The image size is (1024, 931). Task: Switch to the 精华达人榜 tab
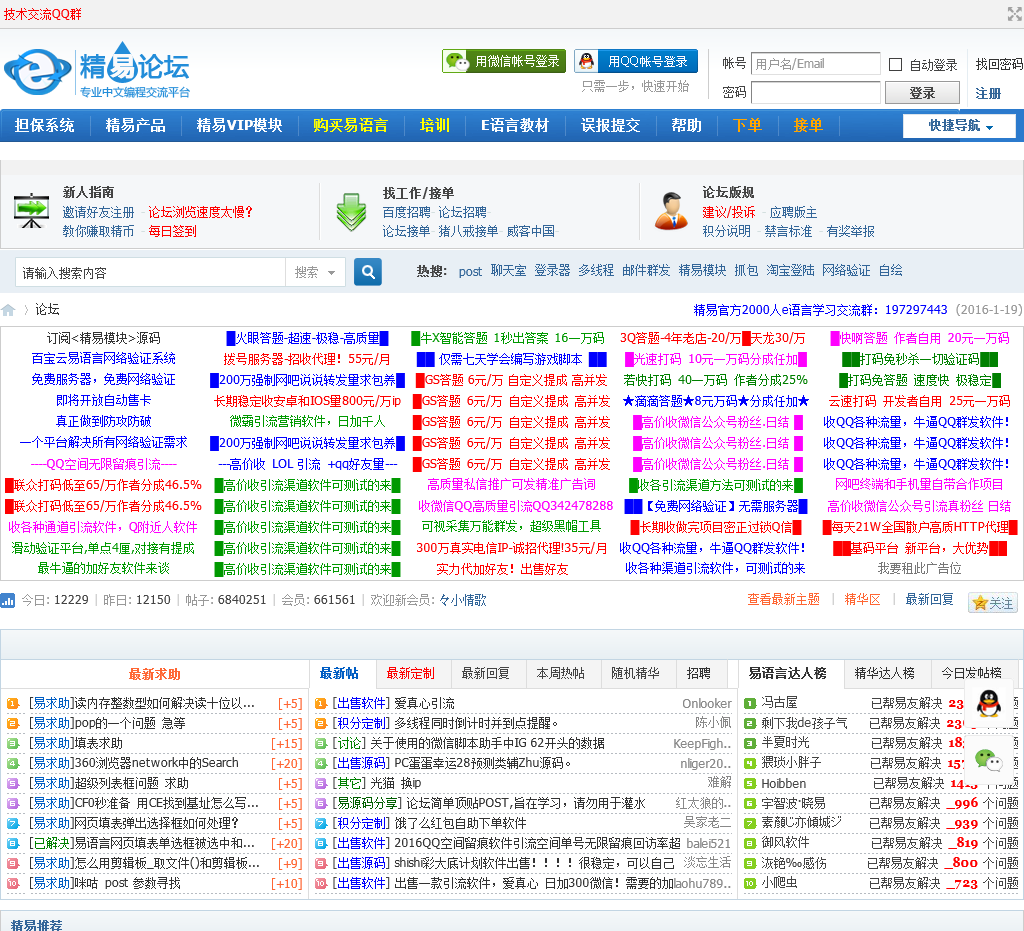884,673
